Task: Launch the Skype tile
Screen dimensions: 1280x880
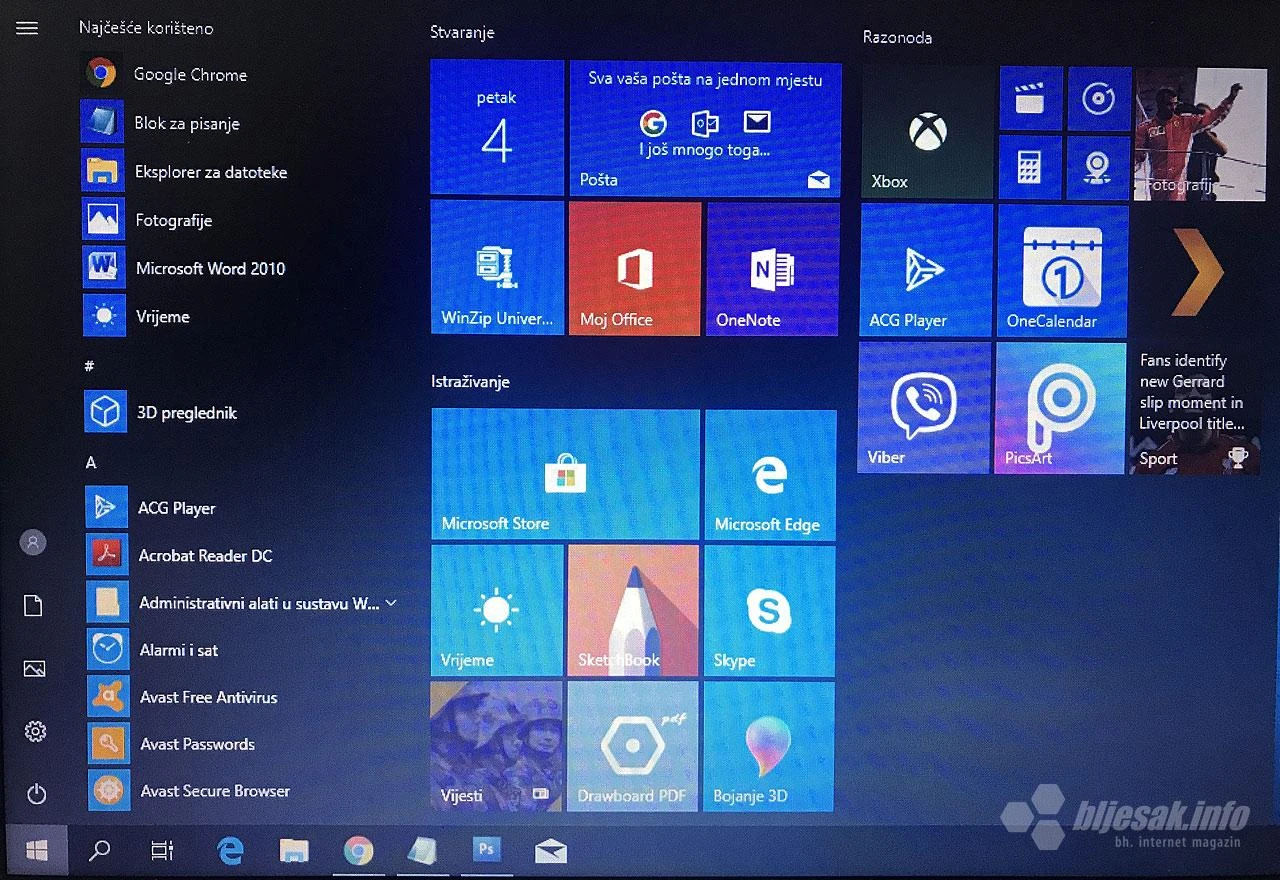Action: point(769,612)
